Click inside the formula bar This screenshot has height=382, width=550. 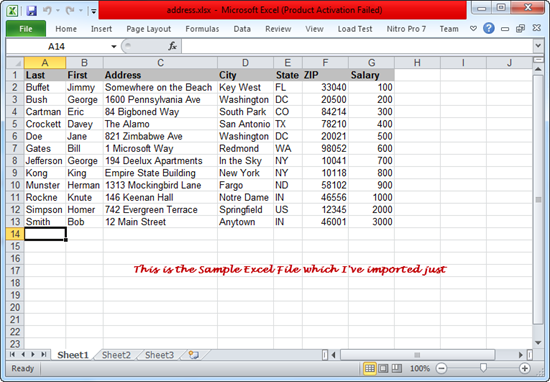click(357, 46)
